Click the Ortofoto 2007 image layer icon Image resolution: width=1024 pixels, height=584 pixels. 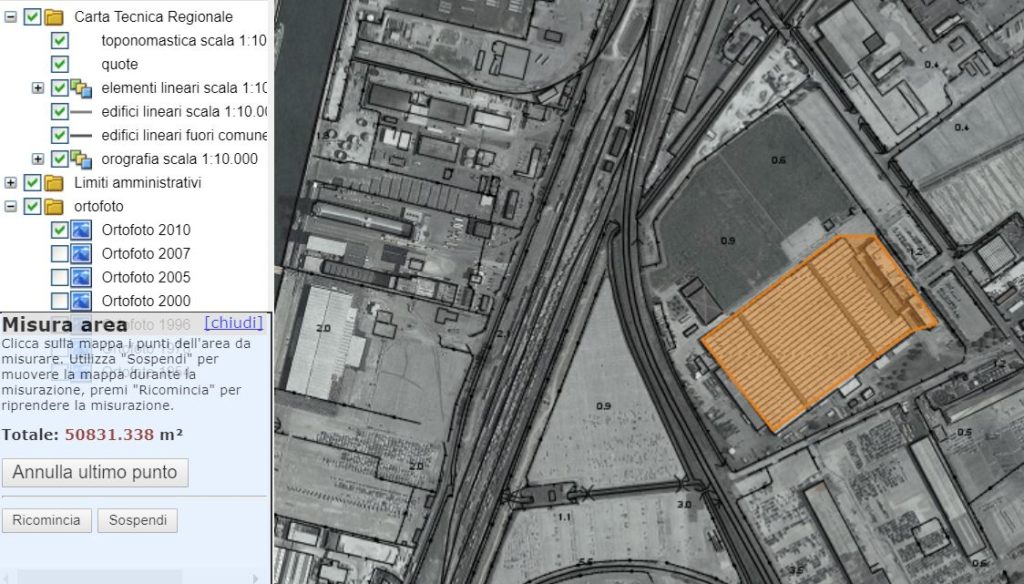click(82, 254)
